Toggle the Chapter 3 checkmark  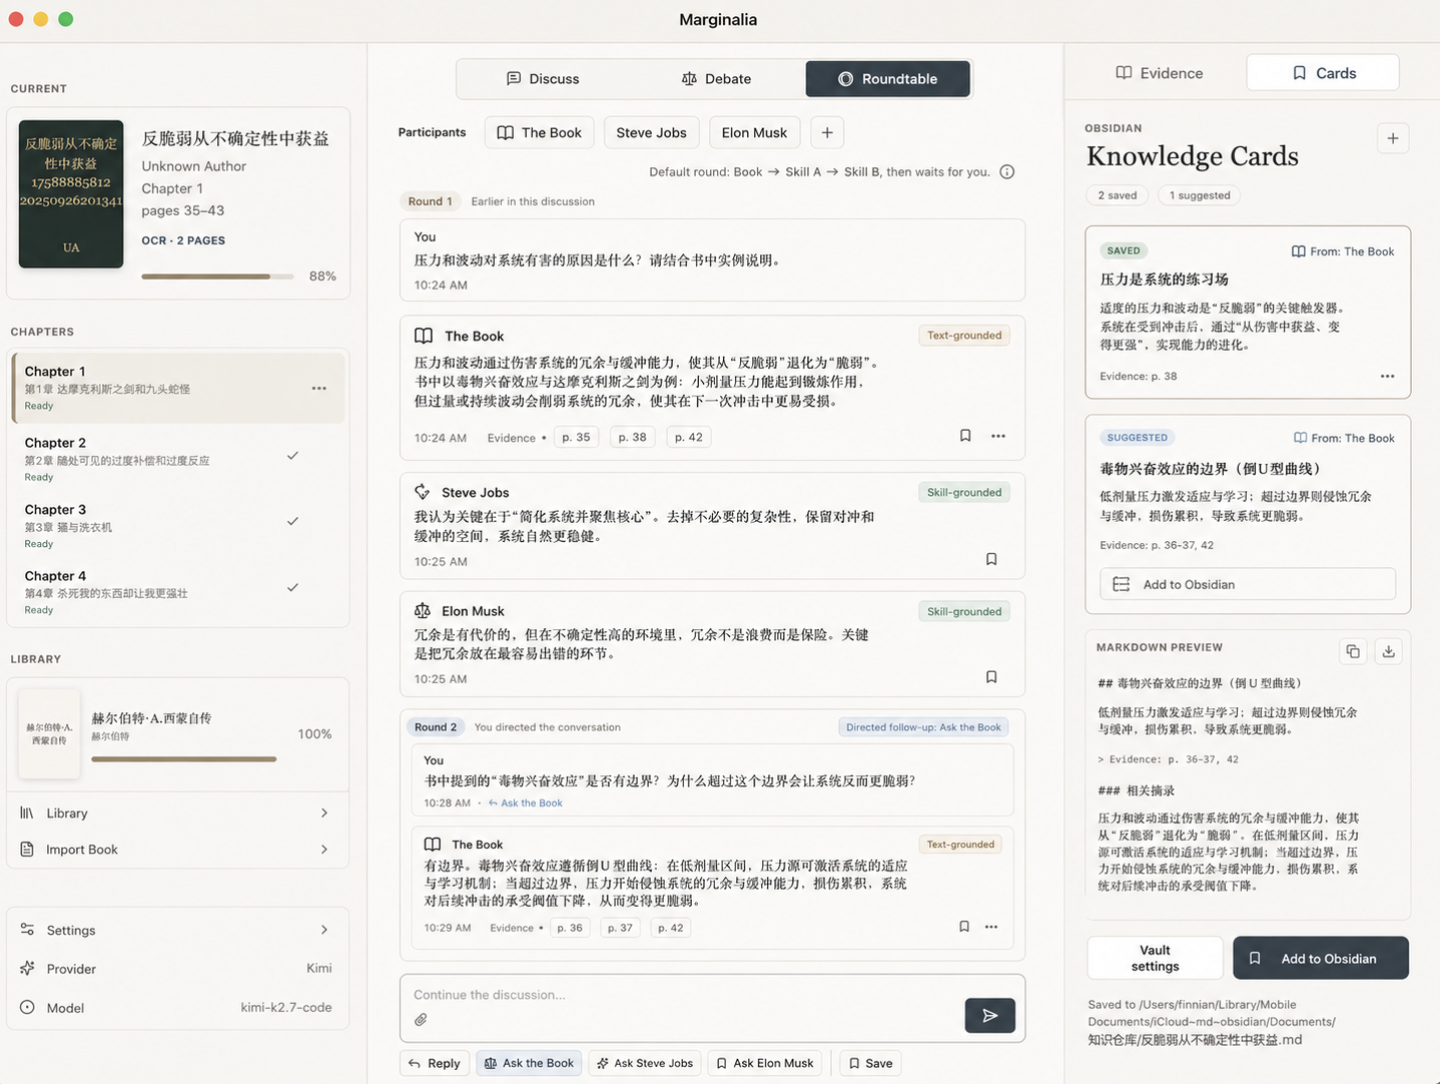pyautogui.click(x=293, y=521)
